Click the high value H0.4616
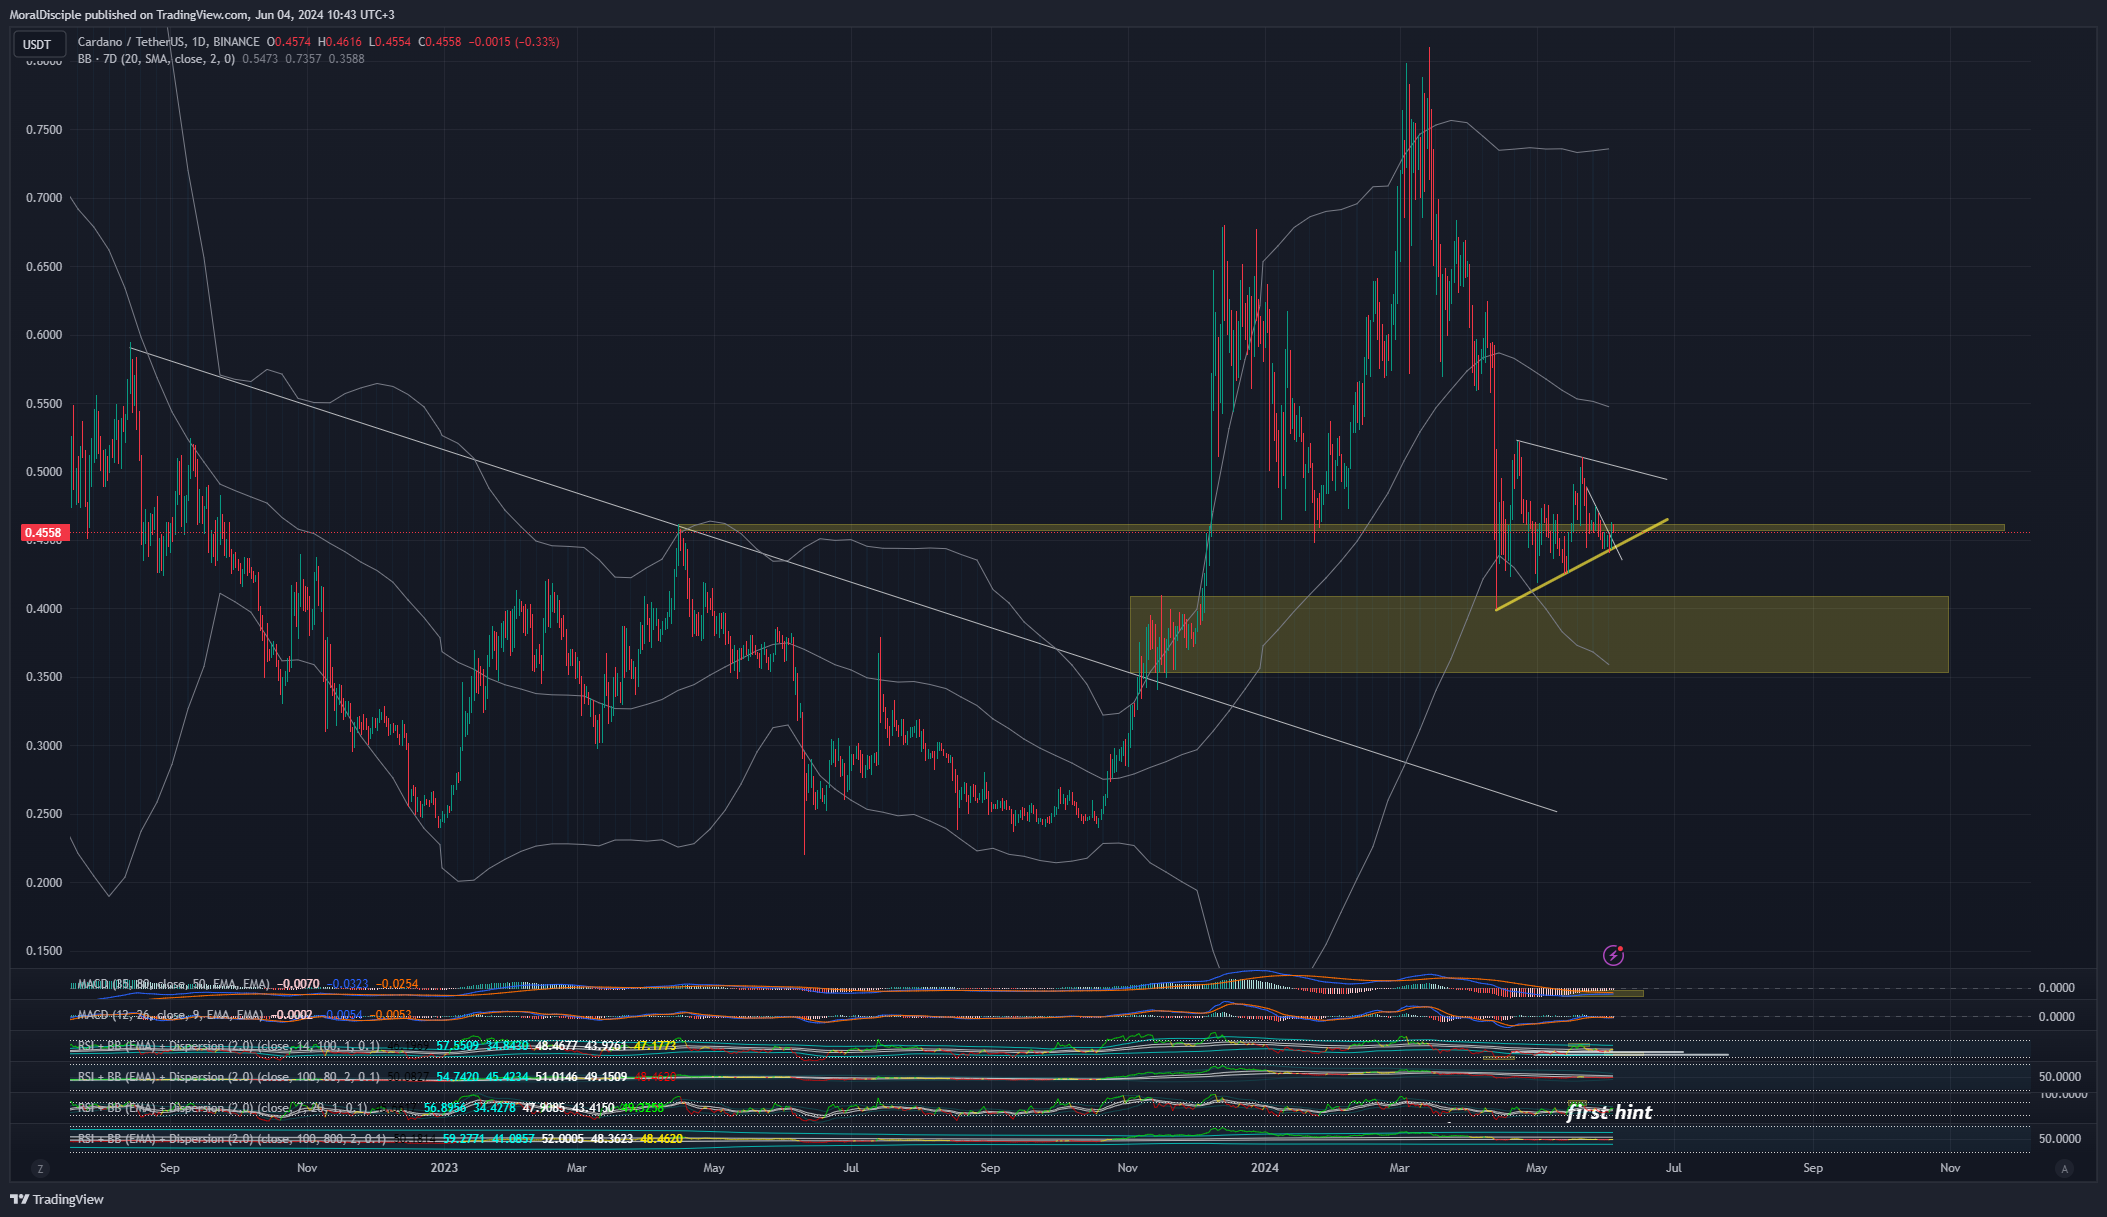Viewport: 2107px width, 1217px height. [339, 42]
